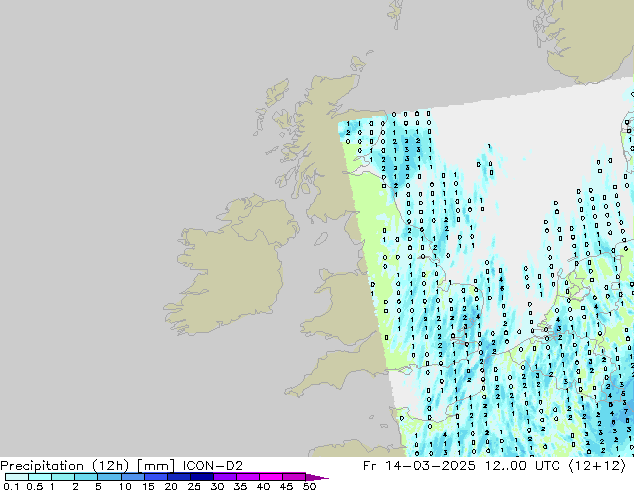Click the "ICON-D2" model name

click(x=213, y=466)
